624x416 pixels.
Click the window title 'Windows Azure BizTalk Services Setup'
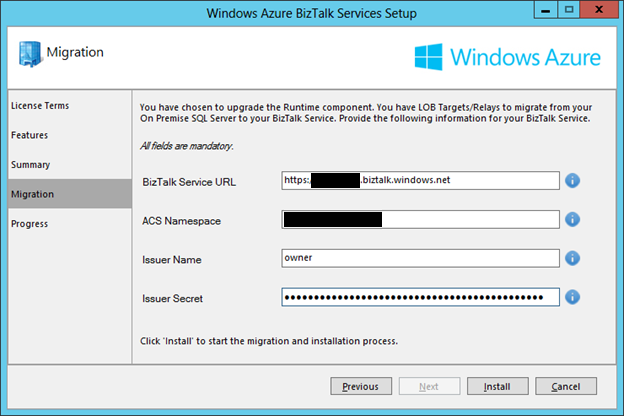[312, 13]
